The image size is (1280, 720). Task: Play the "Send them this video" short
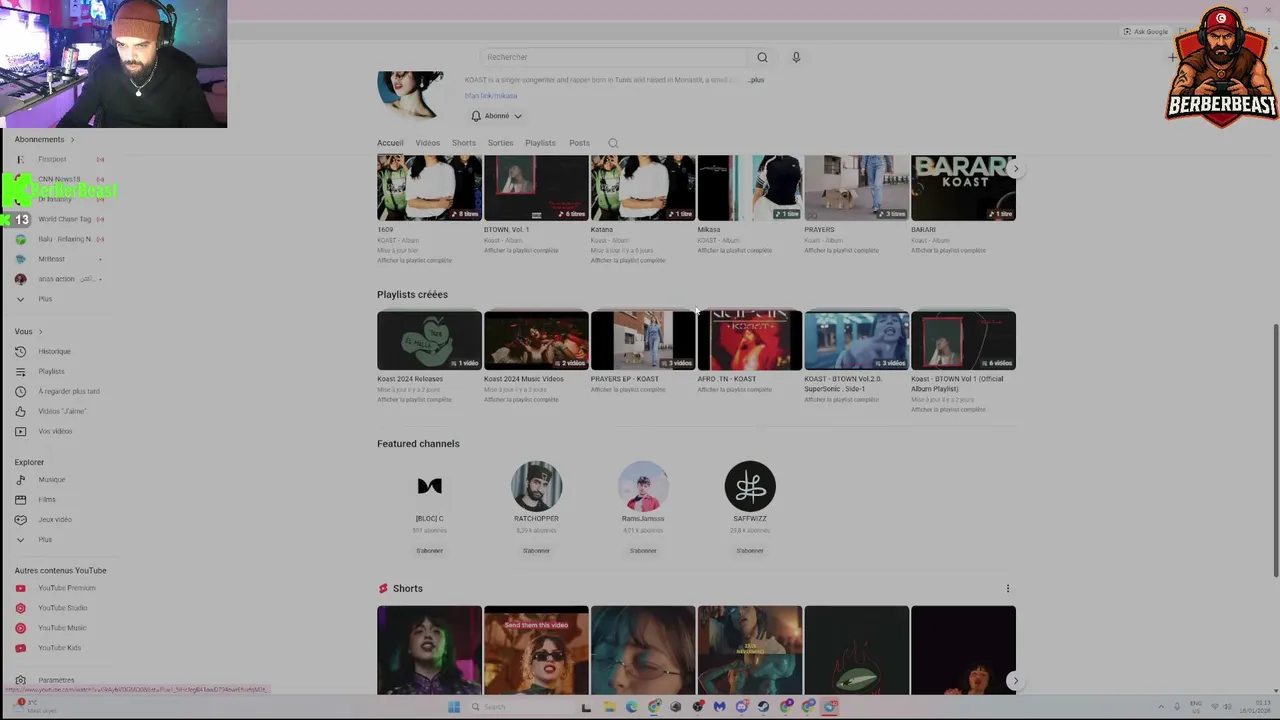tap(536, 650)
